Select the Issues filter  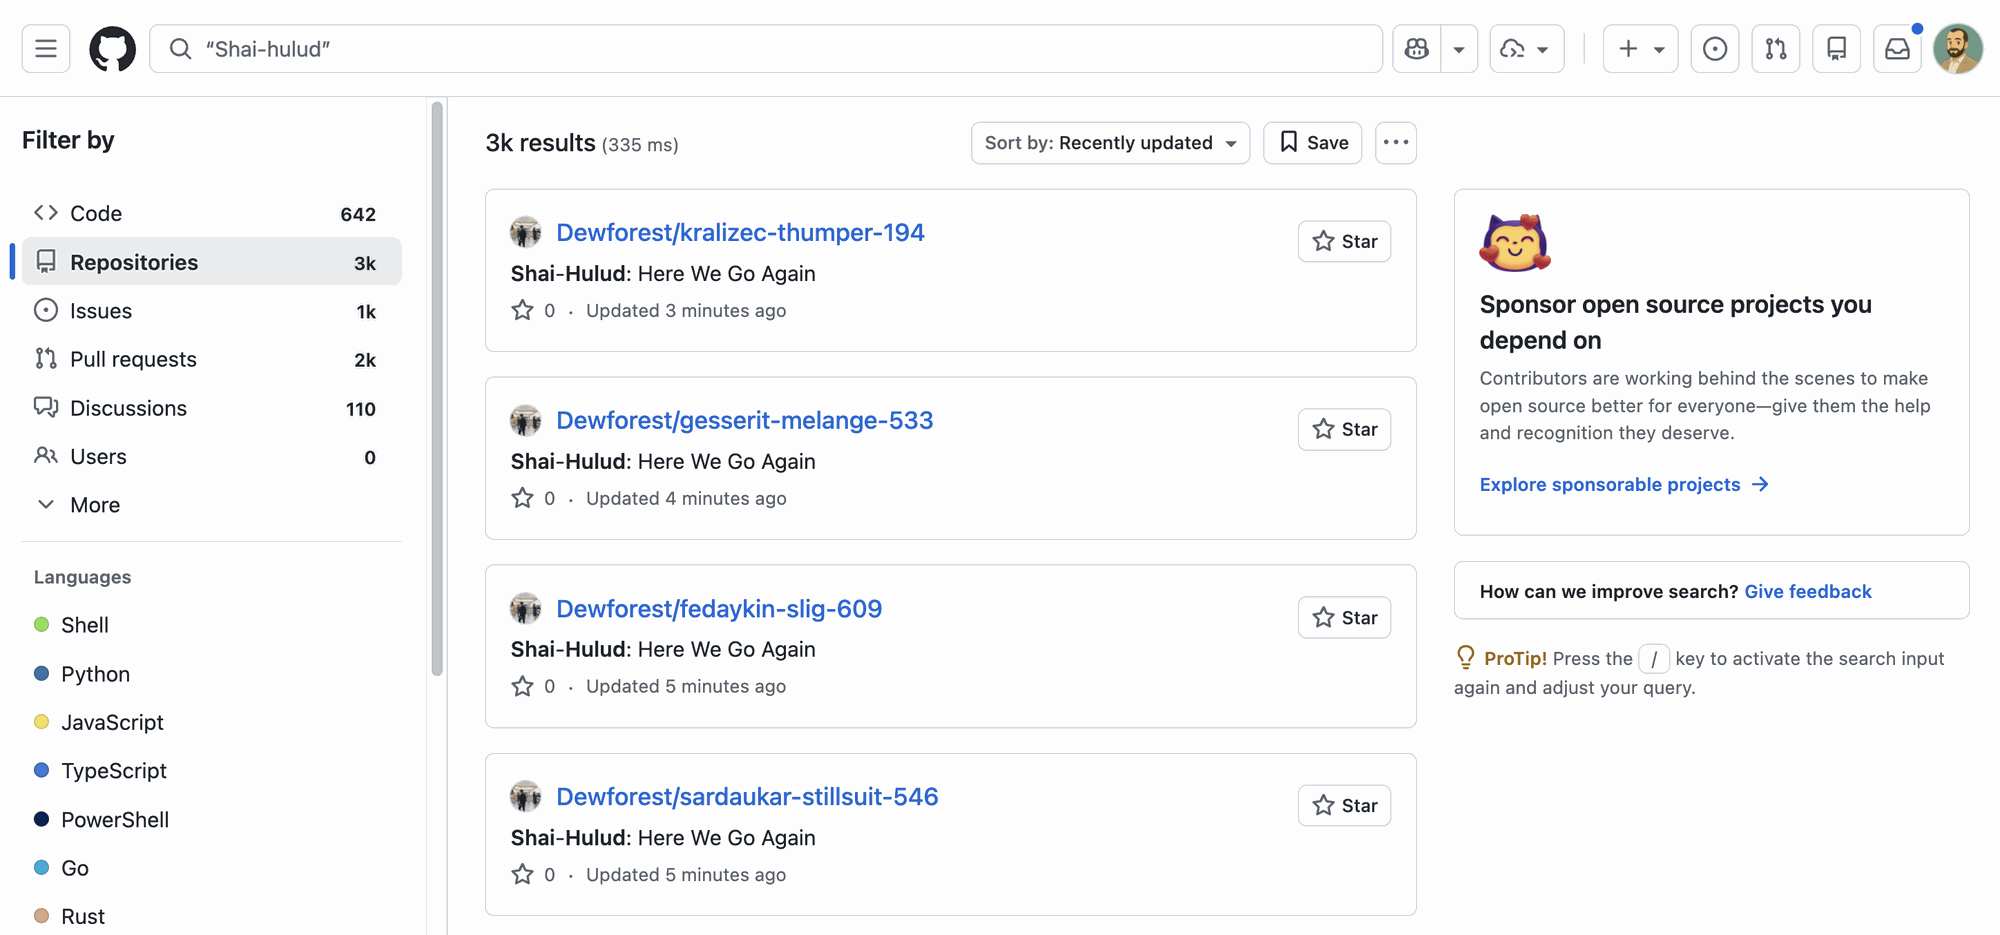pyautogui.click(x=211, y=311)
